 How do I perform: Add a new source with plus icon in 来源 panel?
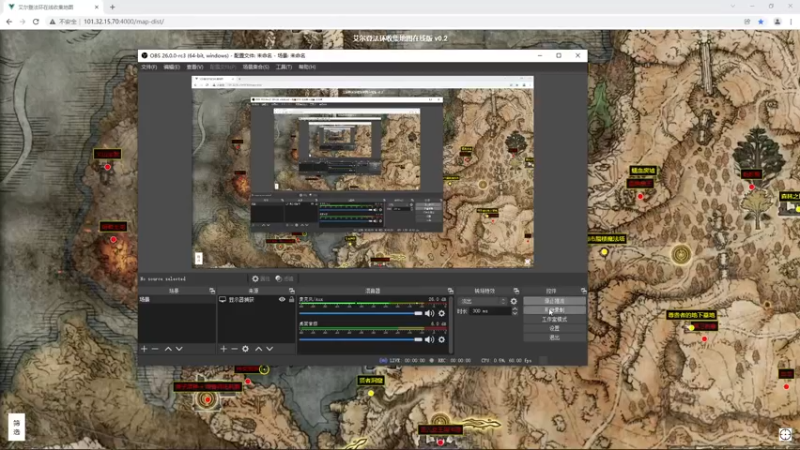(x=223, y=349)
